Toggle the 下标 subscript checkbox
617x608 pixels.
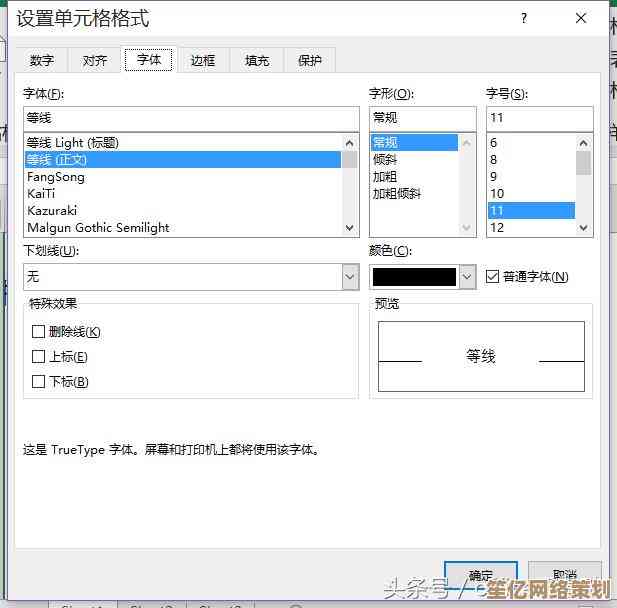click(39, 382)
